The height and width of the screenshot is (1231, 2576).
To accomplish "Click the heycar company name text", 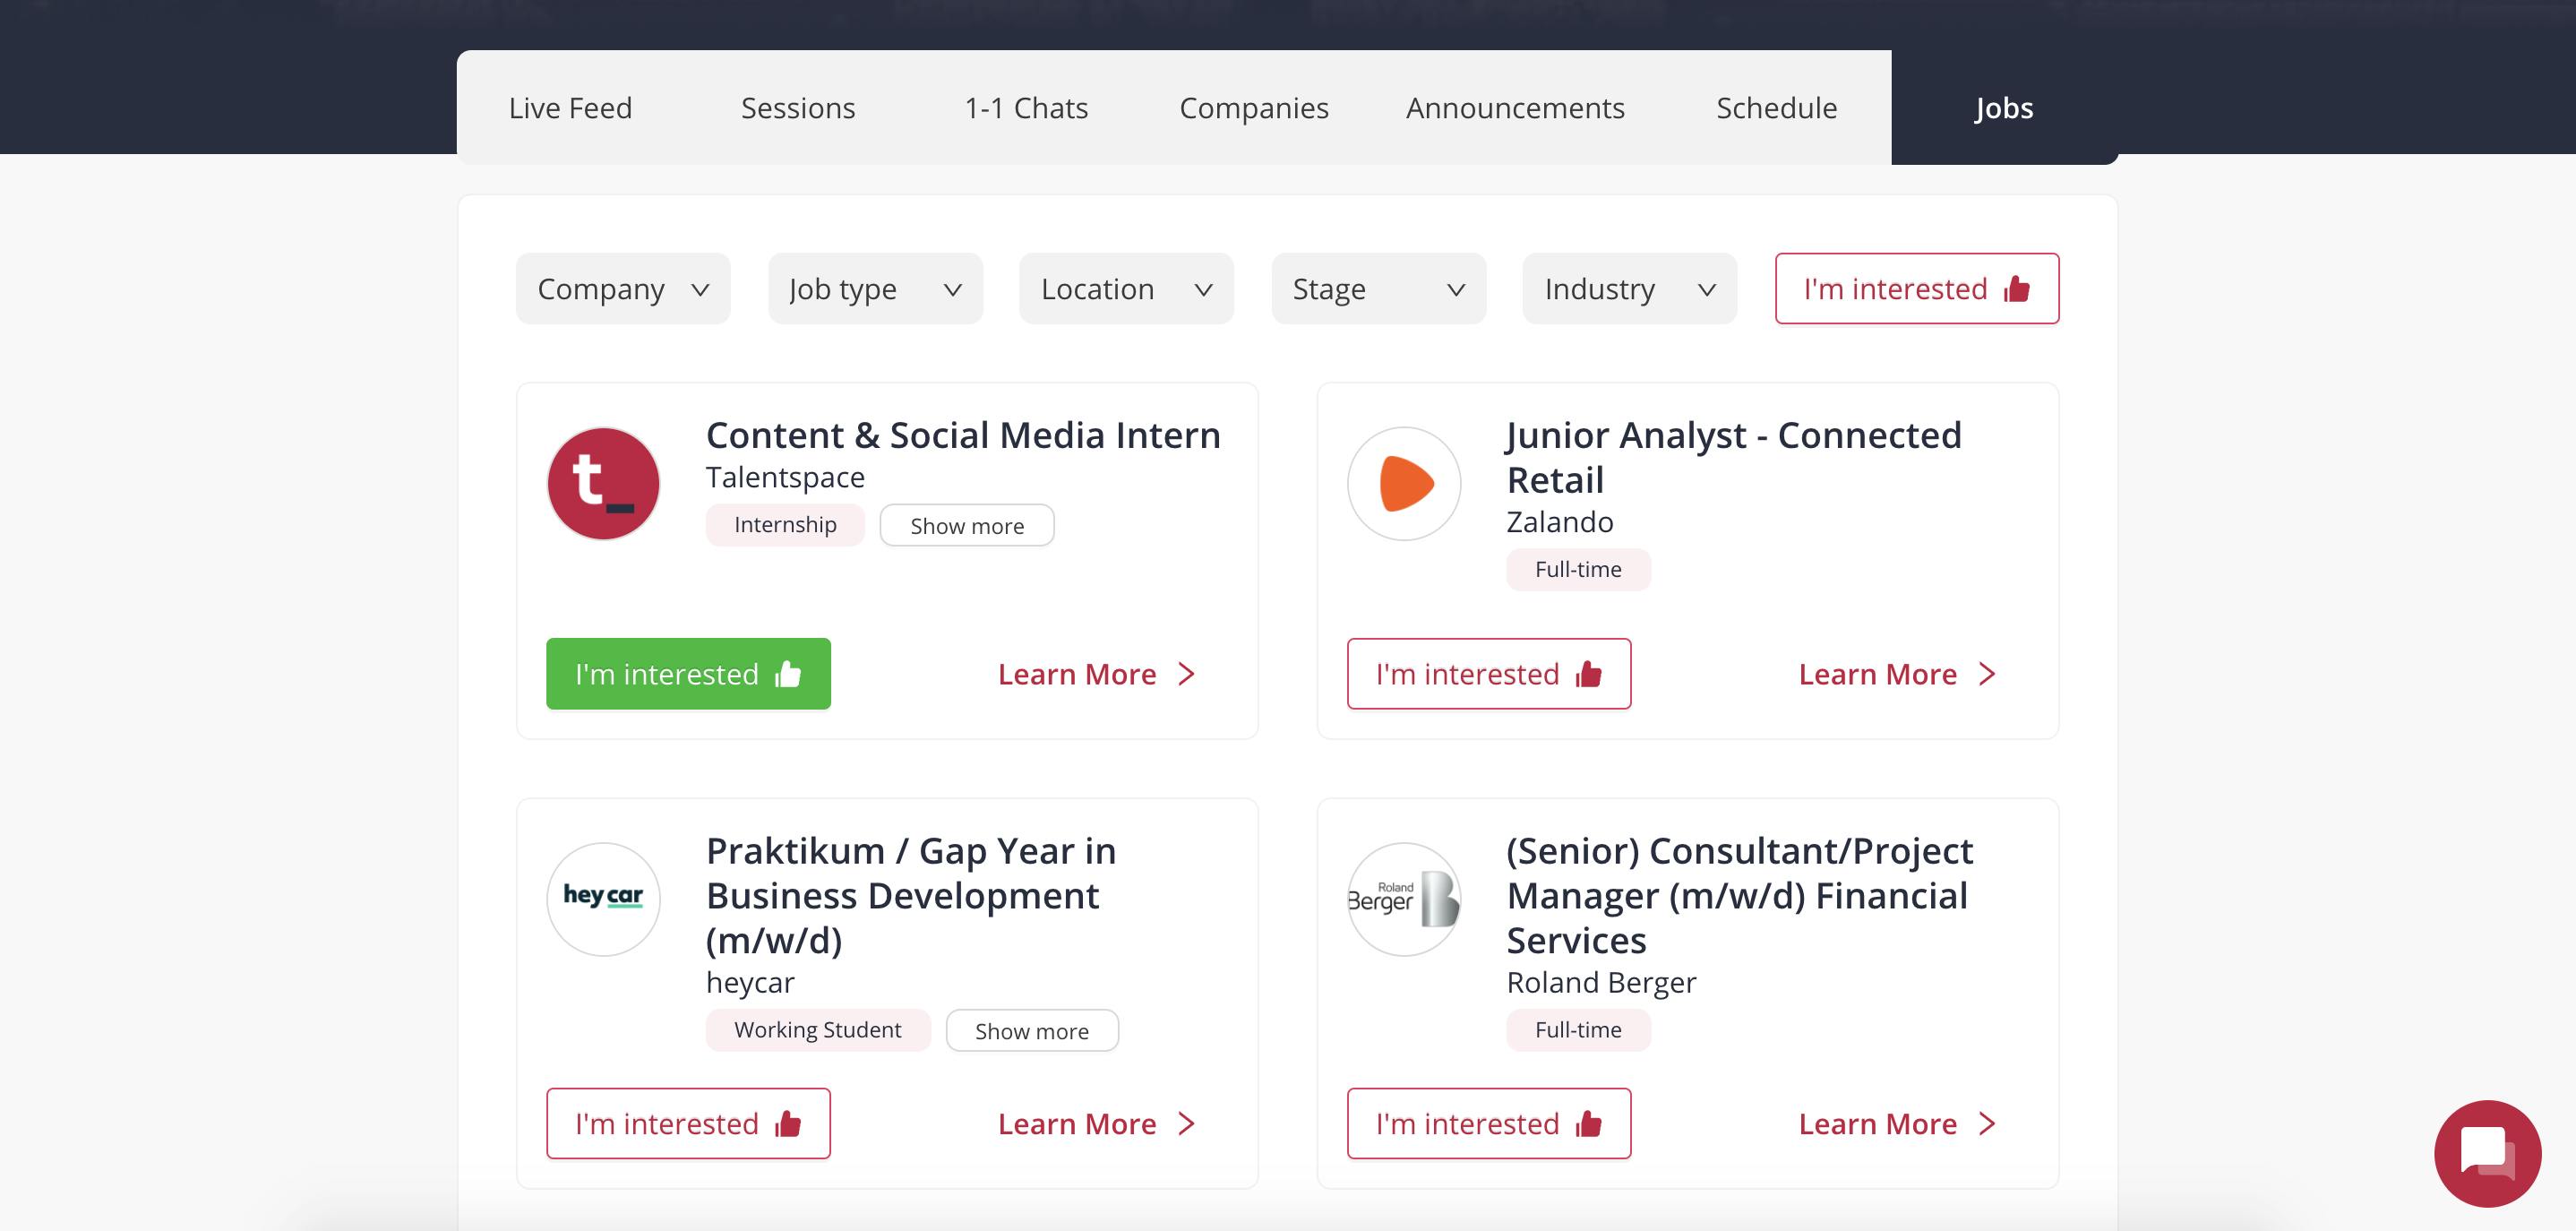I will click(750, 983).
